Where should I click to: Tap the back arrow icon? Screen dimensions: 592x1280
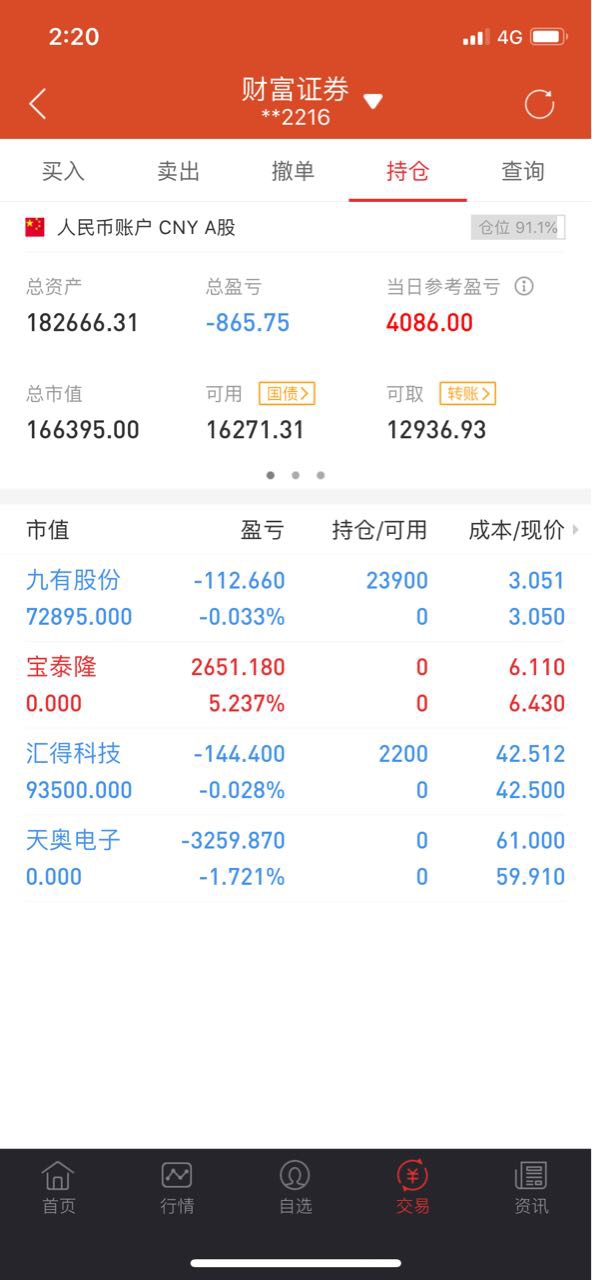click(38, 103)
